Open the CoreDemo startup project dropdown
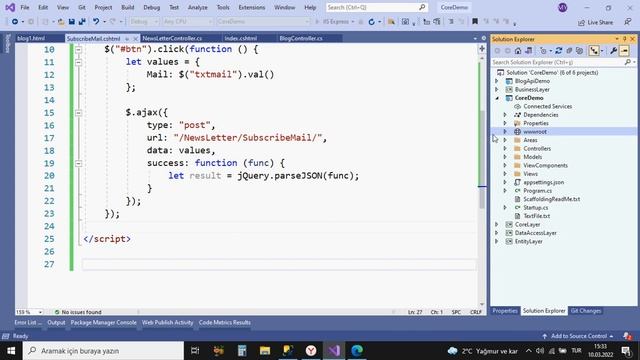The width and height of the screenshot is (640, 360). 263,22
